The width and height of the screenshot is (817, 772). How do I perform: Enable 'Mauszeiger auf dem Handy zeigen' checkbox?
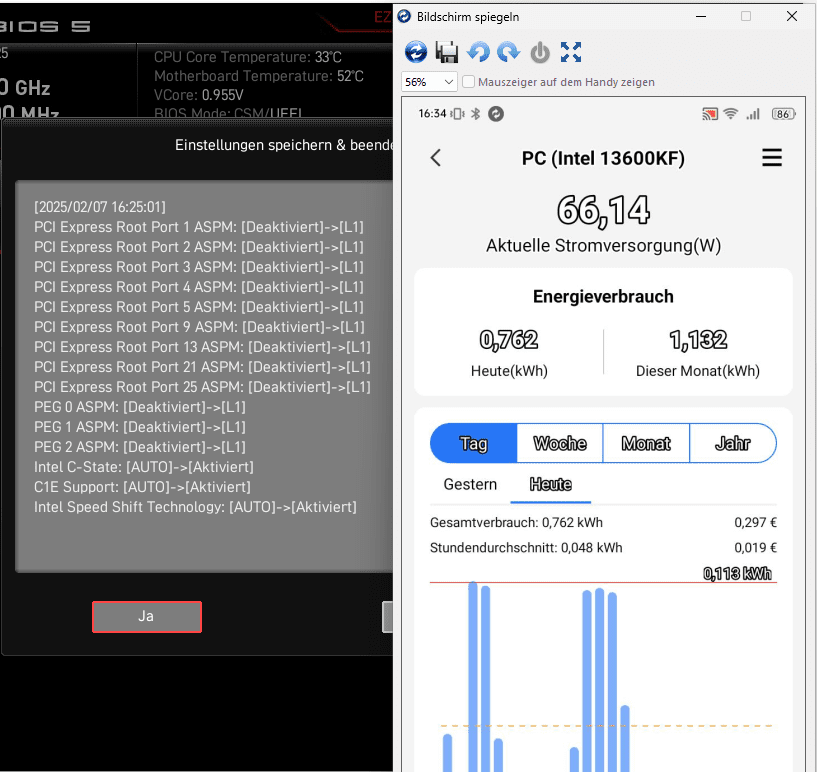468,82
